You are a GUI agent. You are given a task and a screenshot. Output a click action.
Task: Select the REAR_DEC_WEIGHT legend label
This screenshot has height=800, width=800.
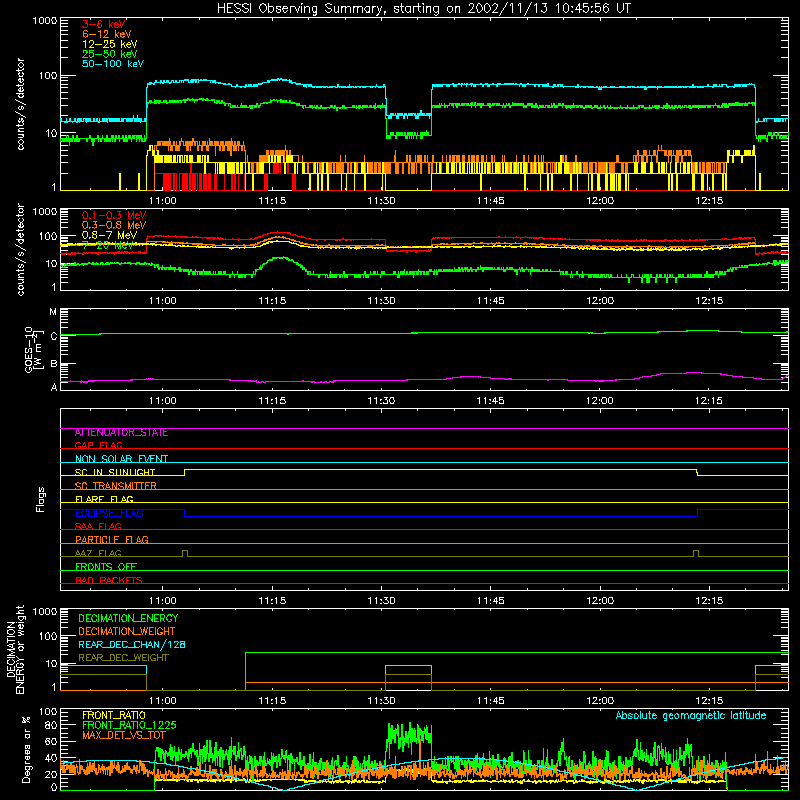(x=123, y=658)
